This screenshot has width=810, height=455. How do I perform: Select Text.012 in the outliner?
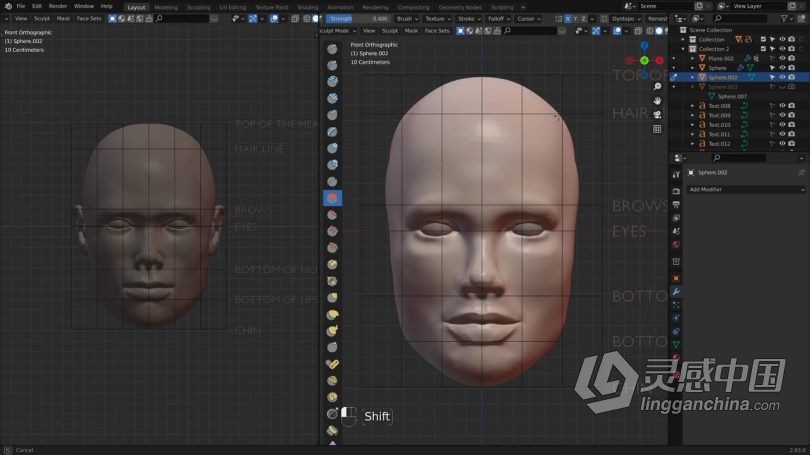[x=719, y=144]
